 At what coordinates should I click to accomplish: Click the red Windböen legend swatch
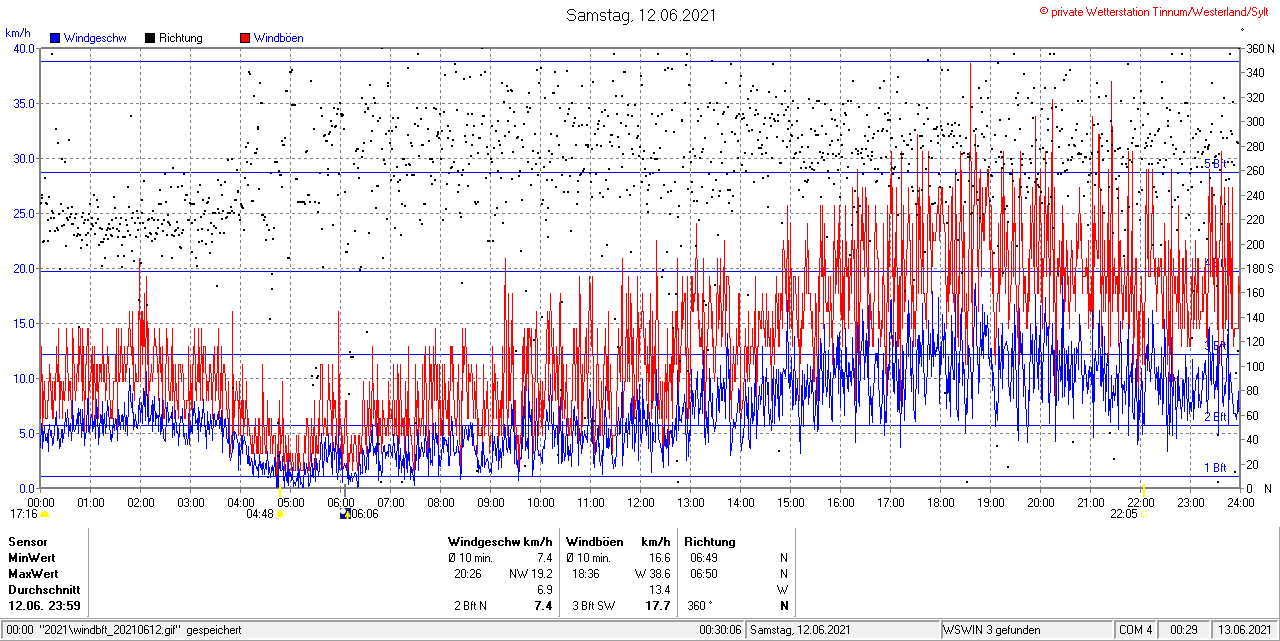245,38
